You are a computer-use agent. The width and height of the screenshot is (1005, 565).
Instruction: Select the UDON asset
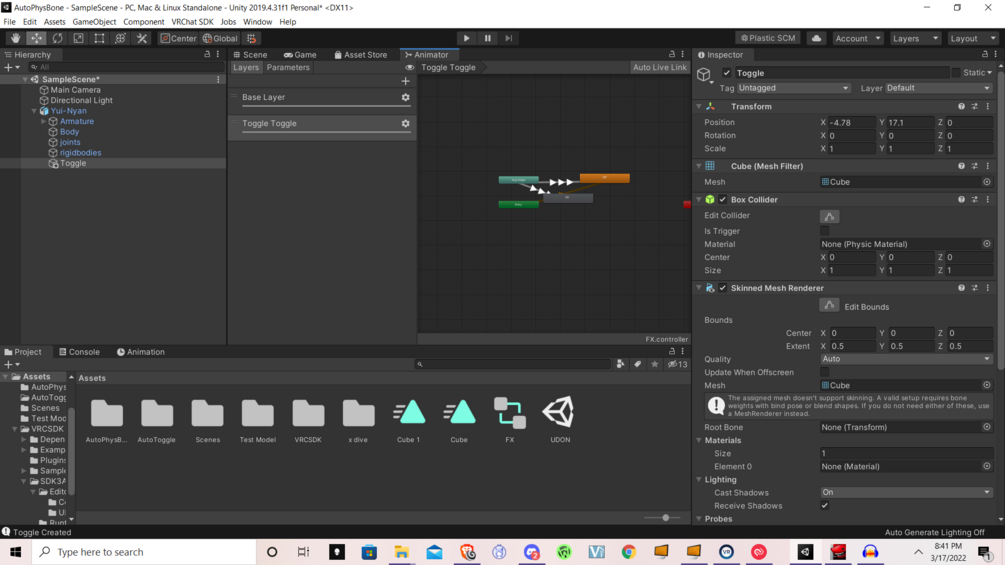pos(560,420)
